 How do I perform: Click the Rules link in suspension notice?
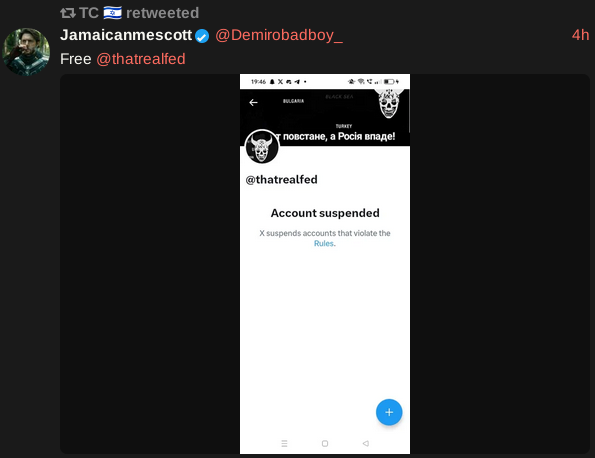324,244
